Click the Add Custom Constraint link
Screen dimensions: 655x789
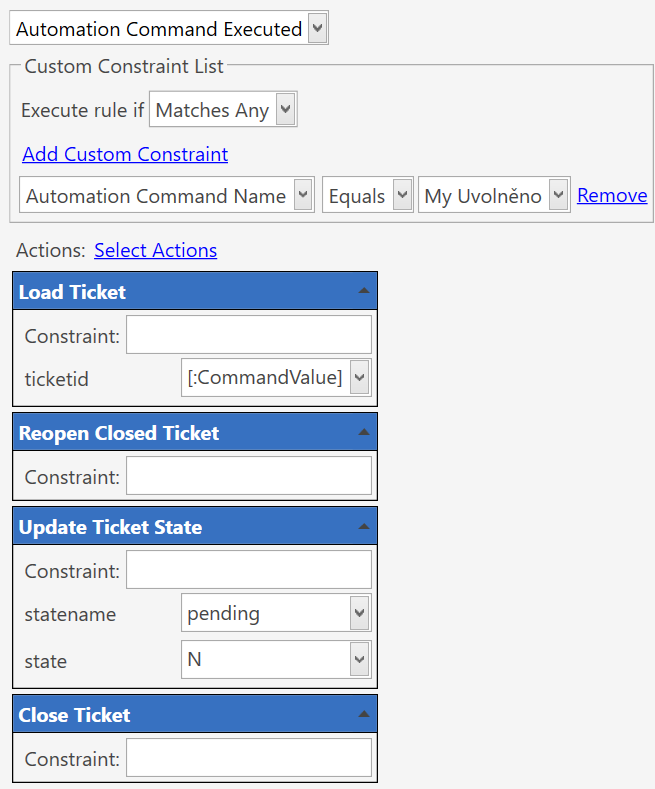point(125,154)
